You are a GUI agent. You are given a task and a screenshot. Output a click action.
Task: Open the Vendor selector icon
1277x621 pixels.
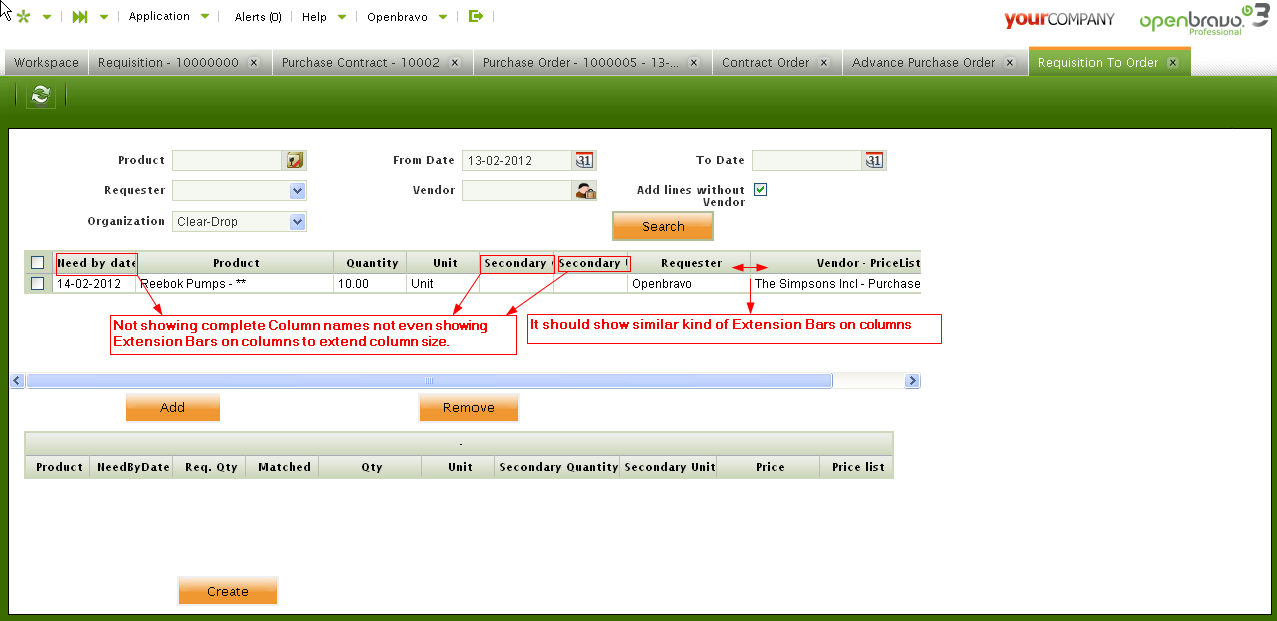tap(585, 190)
